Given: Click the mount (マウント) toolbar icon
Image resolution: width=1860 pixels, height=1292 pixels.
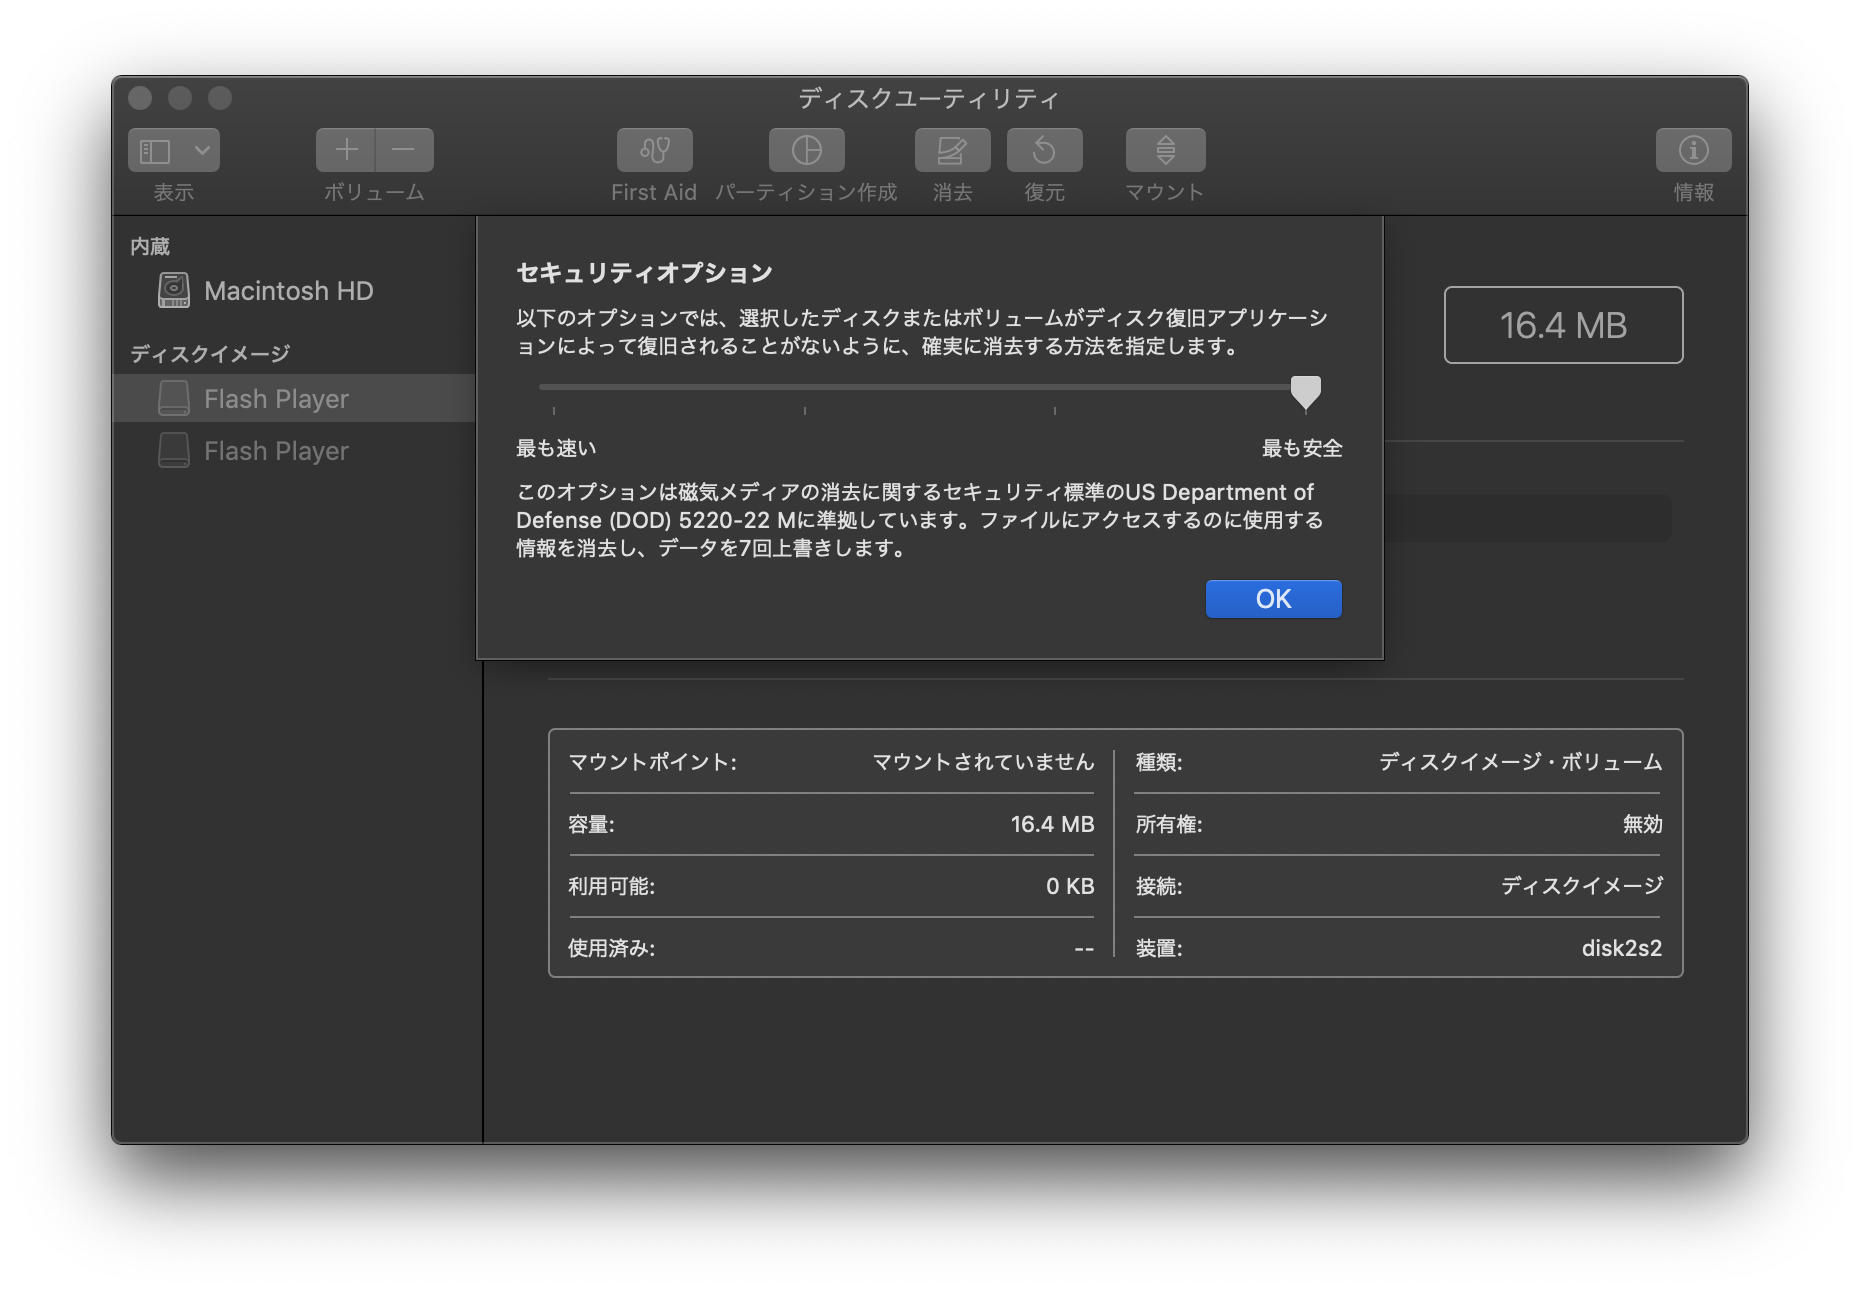Looking at the screenshot, I should pos(1165,150).
